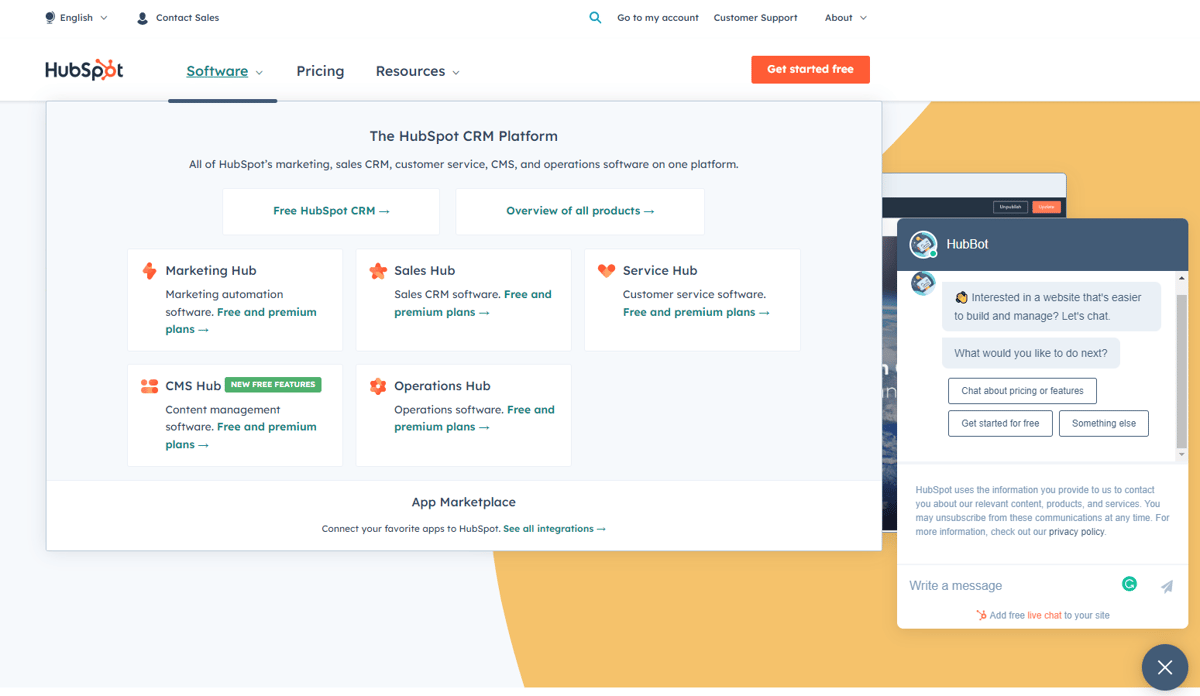Expand the Resources menu

click(x=417, y=71)
